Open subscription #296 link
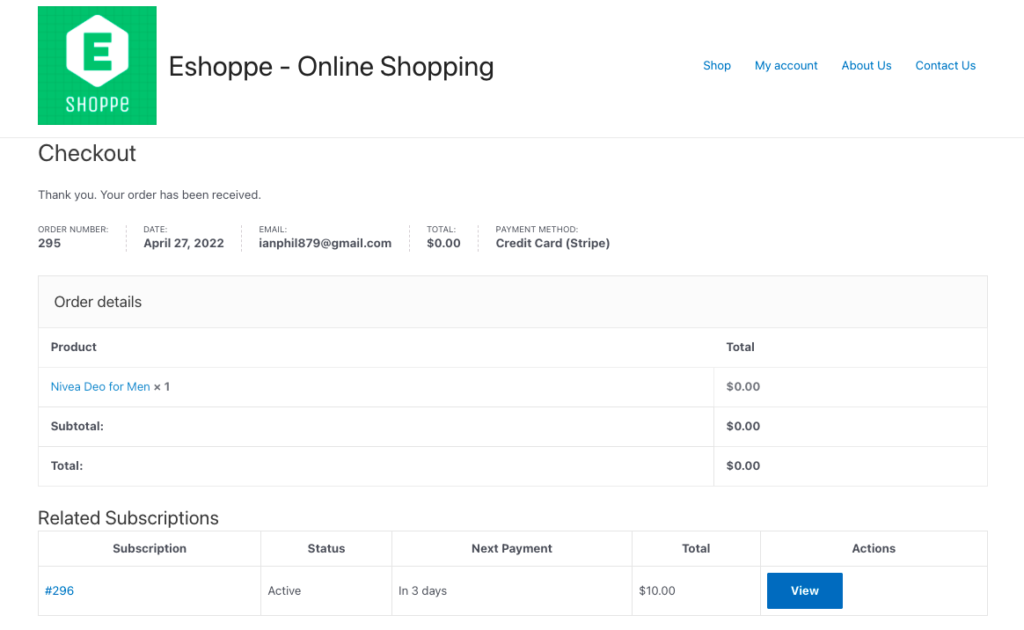The width and height of the screenshot is (1024, 630). coord(59,591)
